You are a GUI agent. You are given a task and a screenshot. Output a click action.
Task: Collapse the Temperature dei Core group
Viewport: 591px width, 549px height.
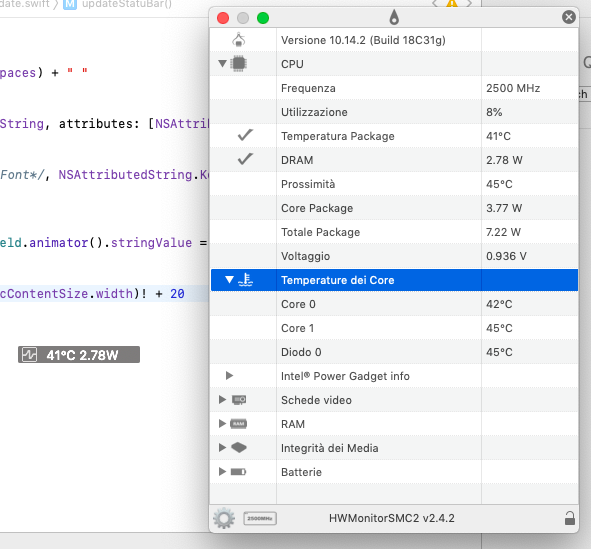pos(229,280)
